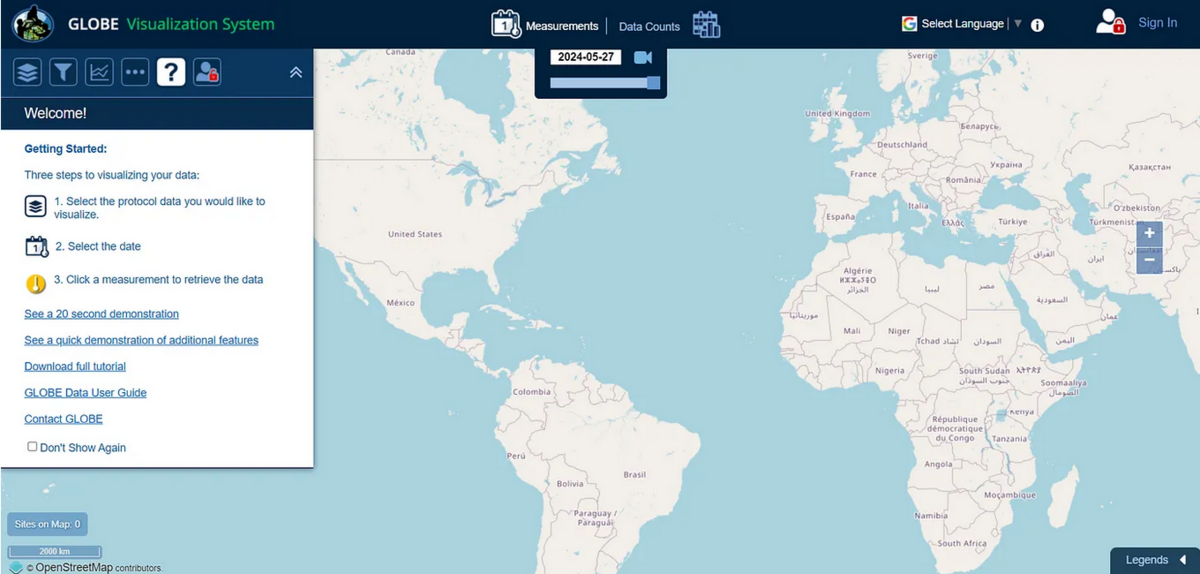Click the GLOBE logo icon

coord(33,23)
